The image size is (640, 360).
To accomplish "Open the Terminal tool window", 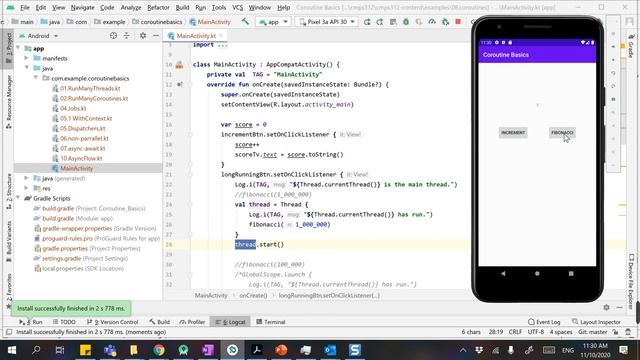I will coord(271,322).
